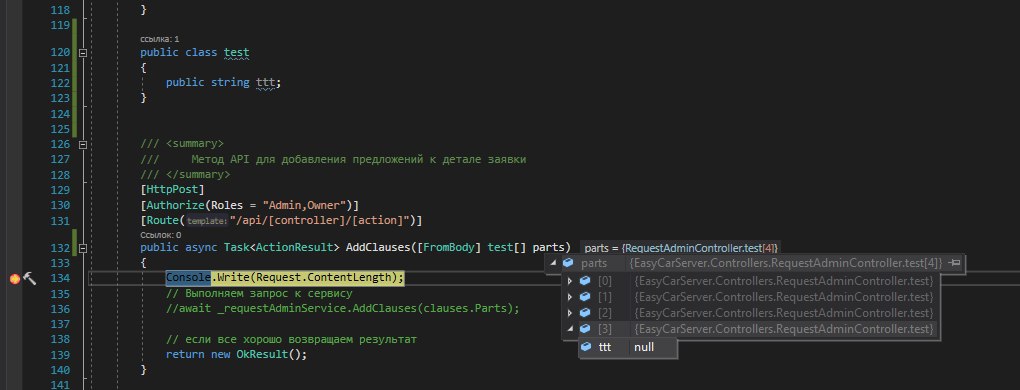Click the cube icon of element [2]

[585, 313]
